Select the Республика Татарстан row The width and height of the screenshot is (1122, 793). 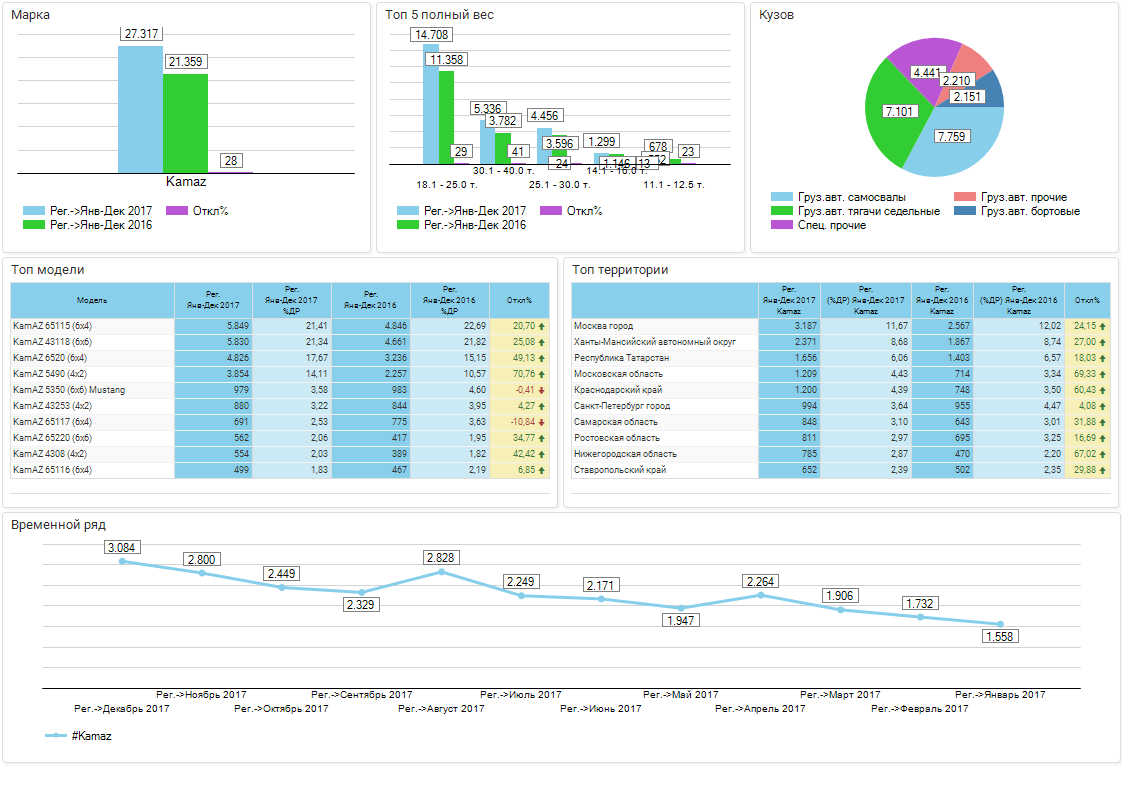tap(841, 358)
